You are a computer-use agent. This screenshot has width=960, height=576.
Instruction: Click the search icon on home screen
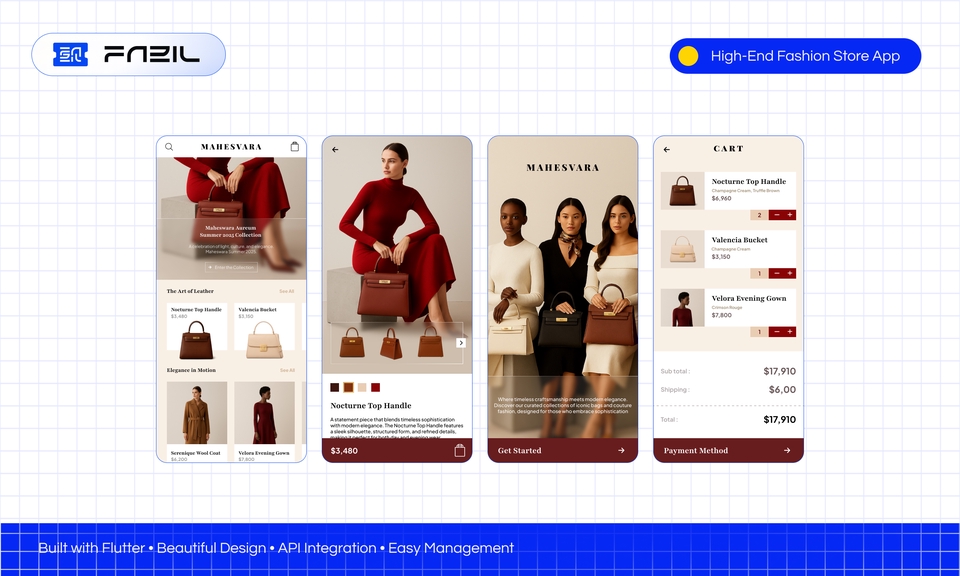169,147
